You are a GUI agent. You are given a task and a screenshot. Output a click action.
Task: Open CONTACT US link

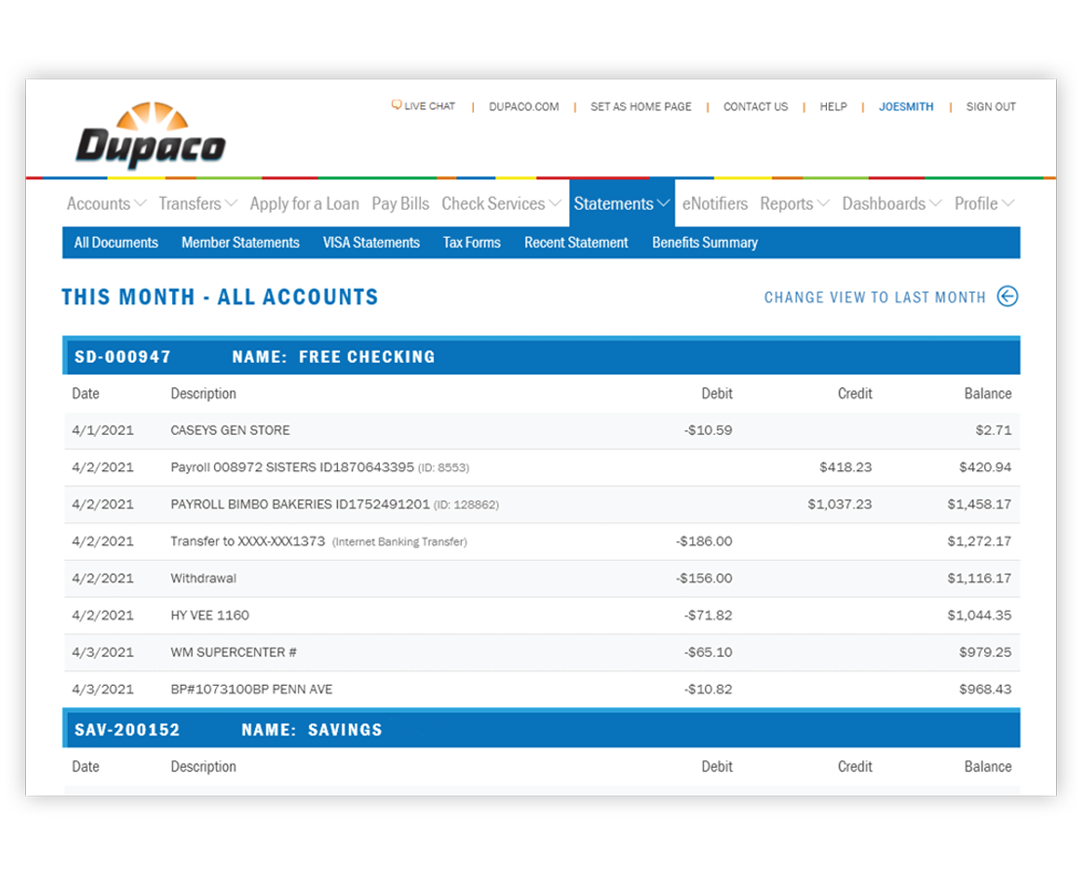click(x=755, y=106)
